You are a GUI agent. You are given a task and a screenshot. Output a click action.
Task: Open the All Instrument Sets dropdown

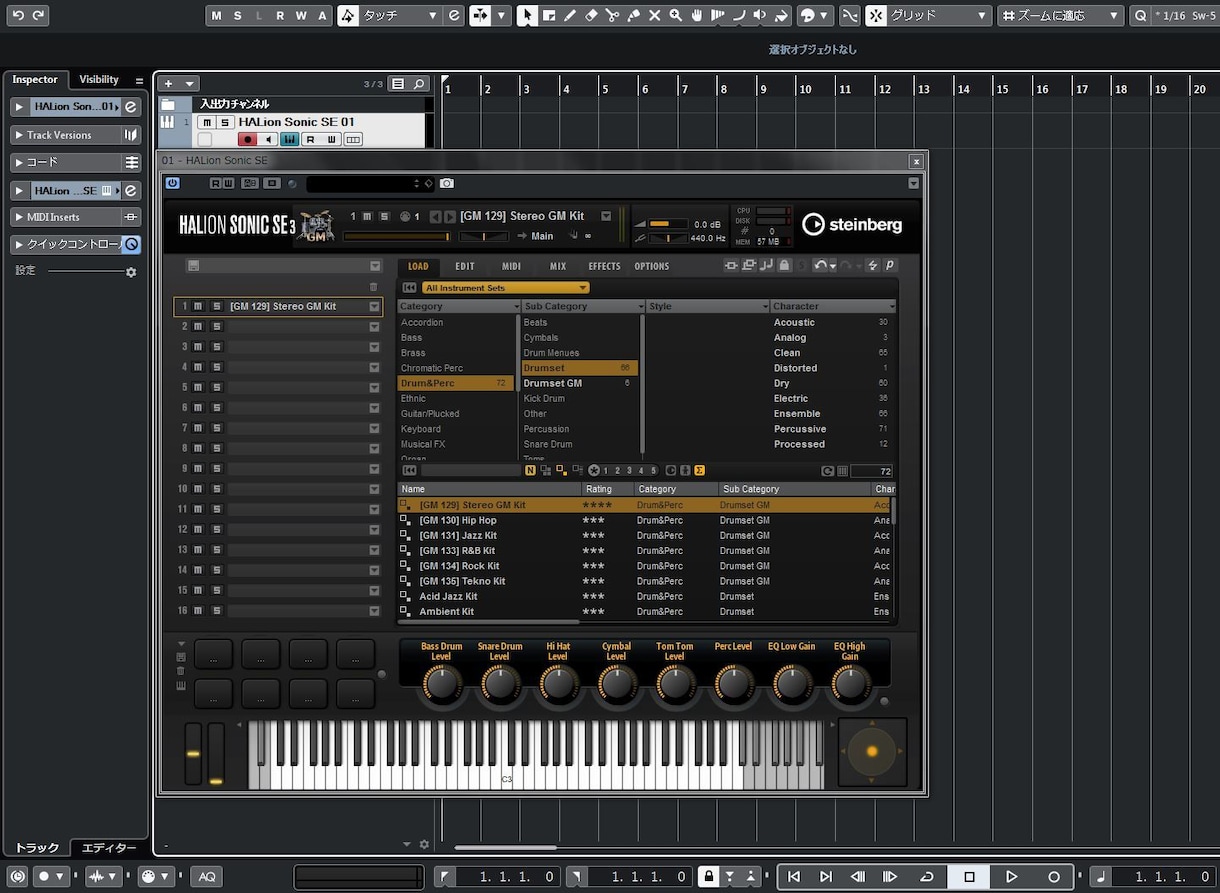[x=505, y=288]
